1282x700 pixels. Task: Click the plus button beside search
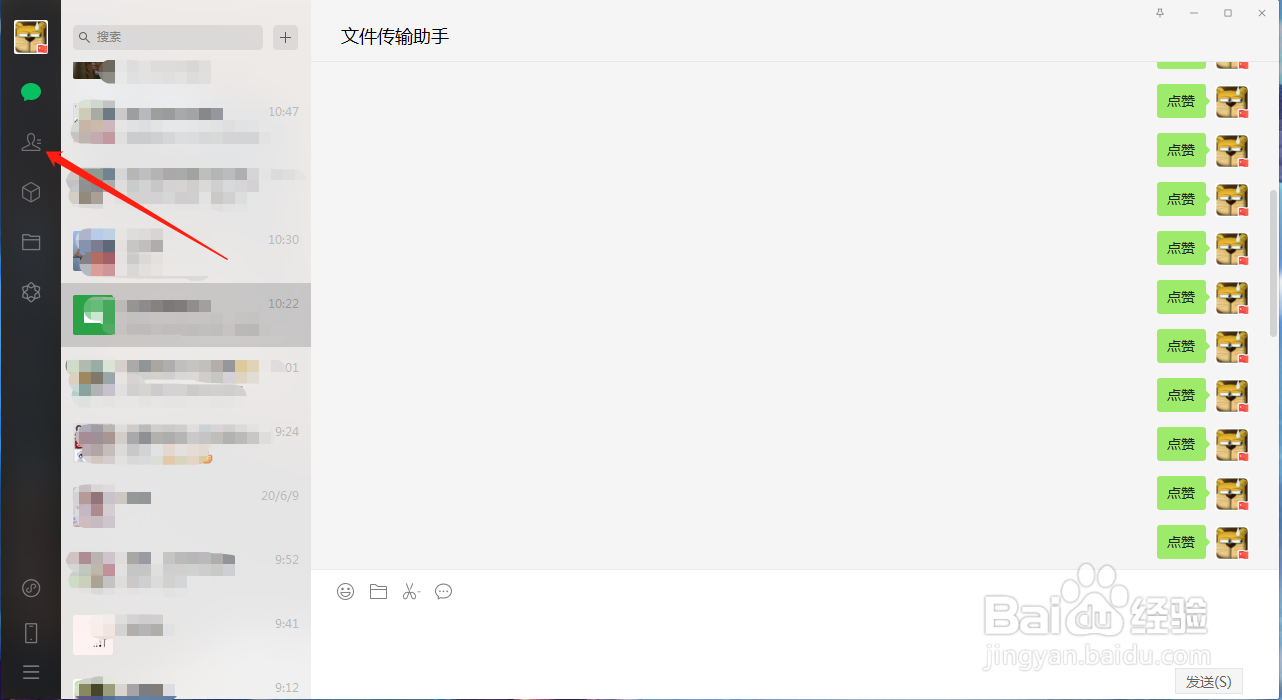pos(286,37)
